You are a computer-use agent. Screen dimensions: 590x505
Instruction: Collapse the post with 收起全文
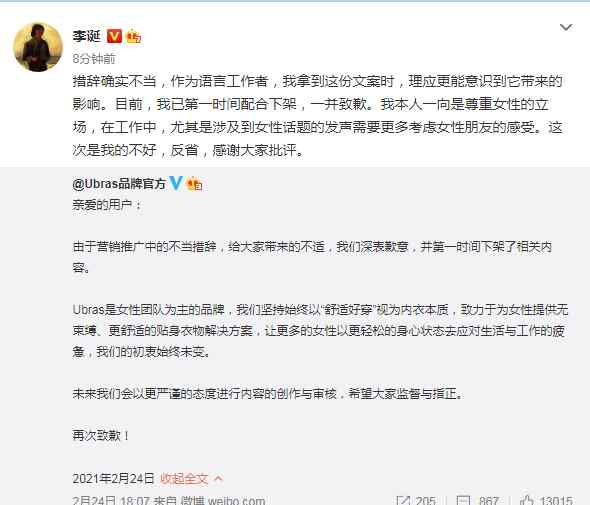[x=184, y=479]
